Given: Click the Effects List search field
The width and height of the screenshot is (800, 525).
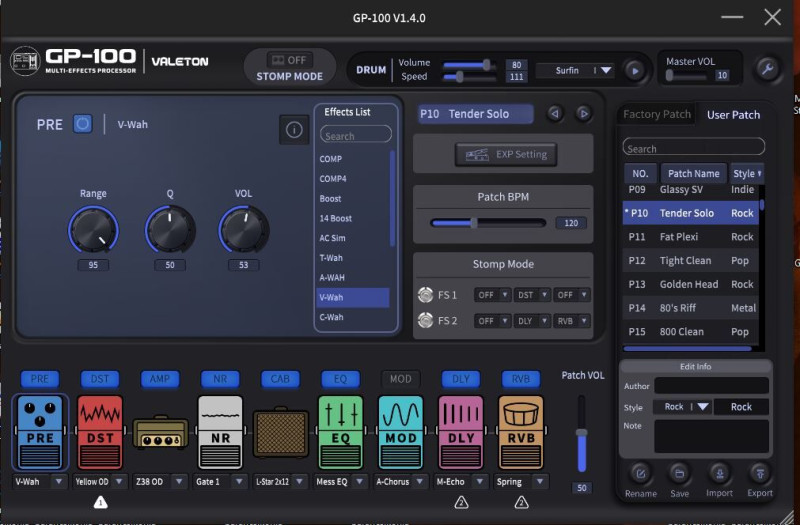Looking at the screenshot, I should coord(356,135).
